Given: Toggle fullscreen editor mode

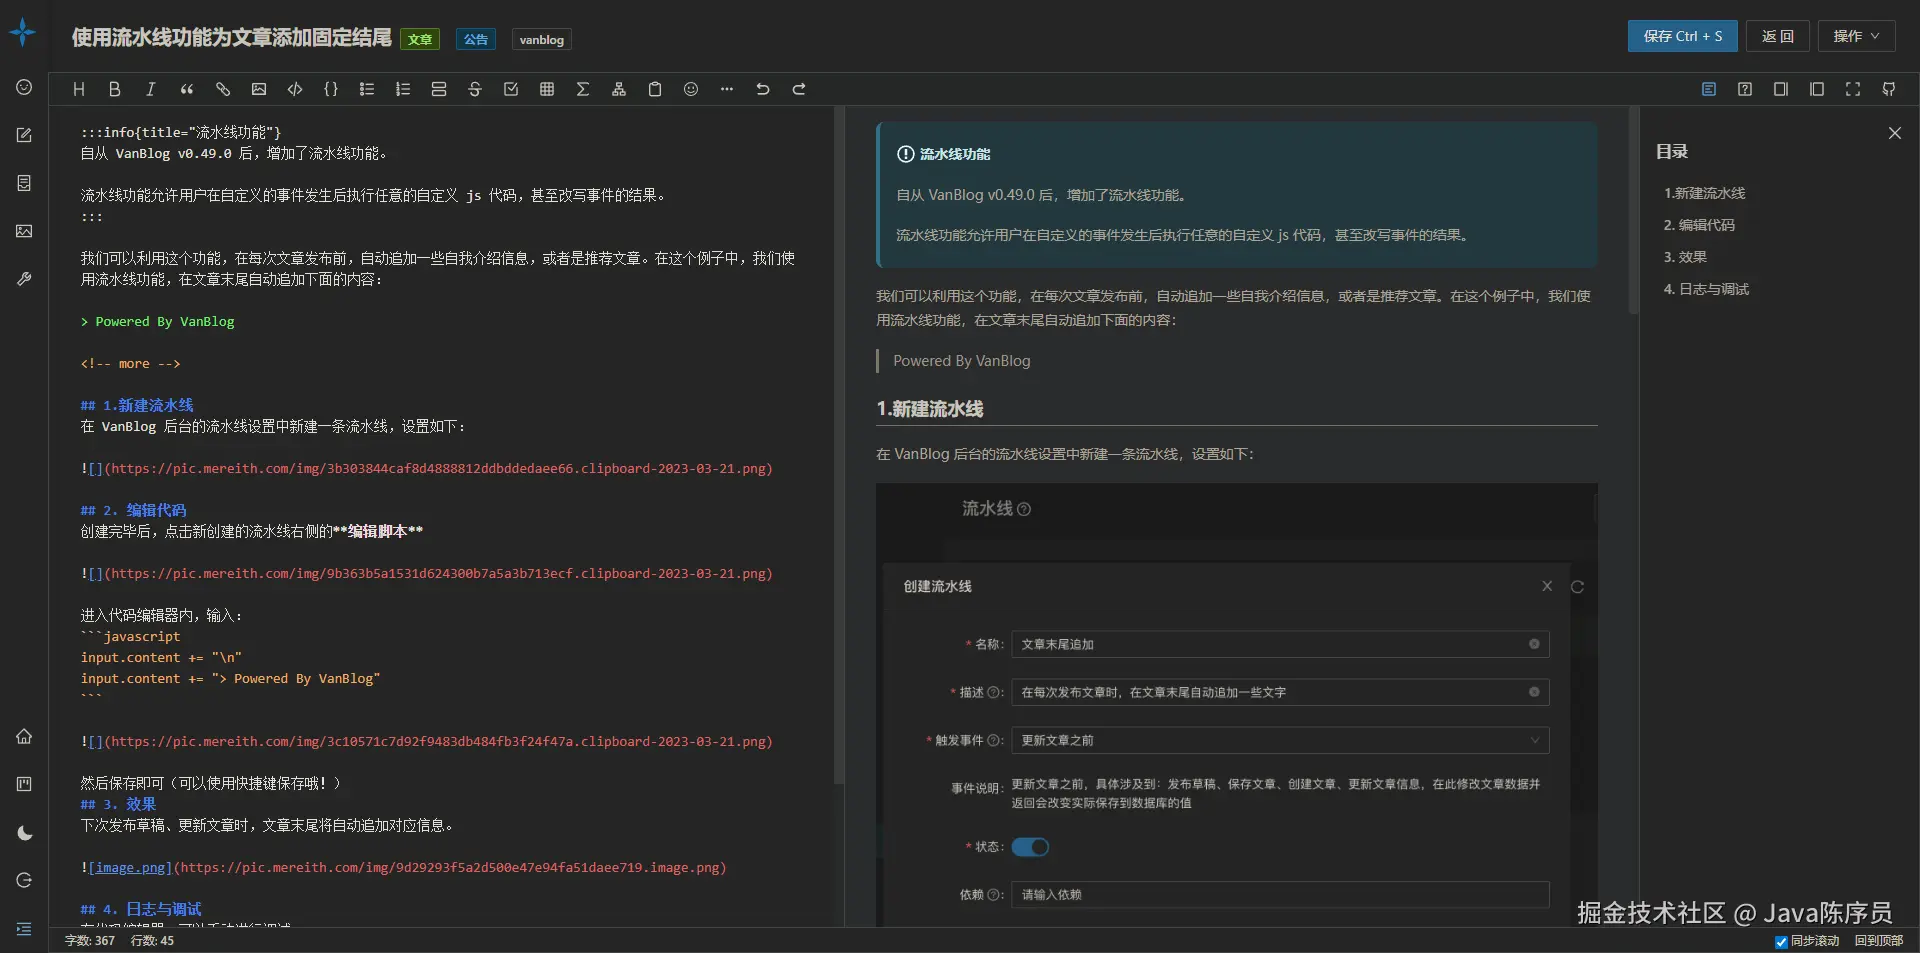Looking at the screenshot, I should click(x=1853, y=89).
